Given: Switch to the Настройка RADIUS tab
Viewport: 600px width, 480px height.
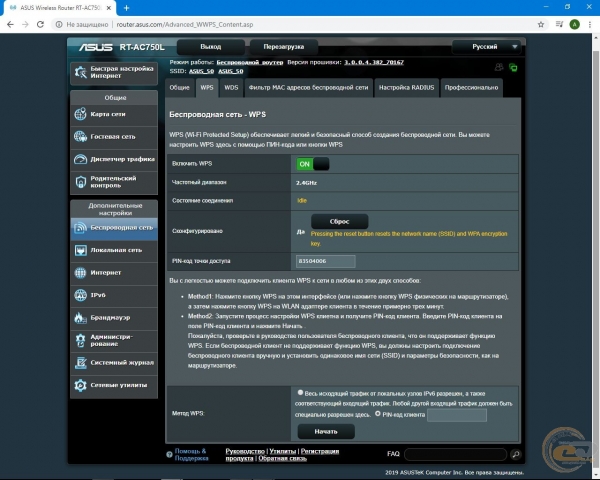Looking at the screenshot, I should (x=407, y=88).
